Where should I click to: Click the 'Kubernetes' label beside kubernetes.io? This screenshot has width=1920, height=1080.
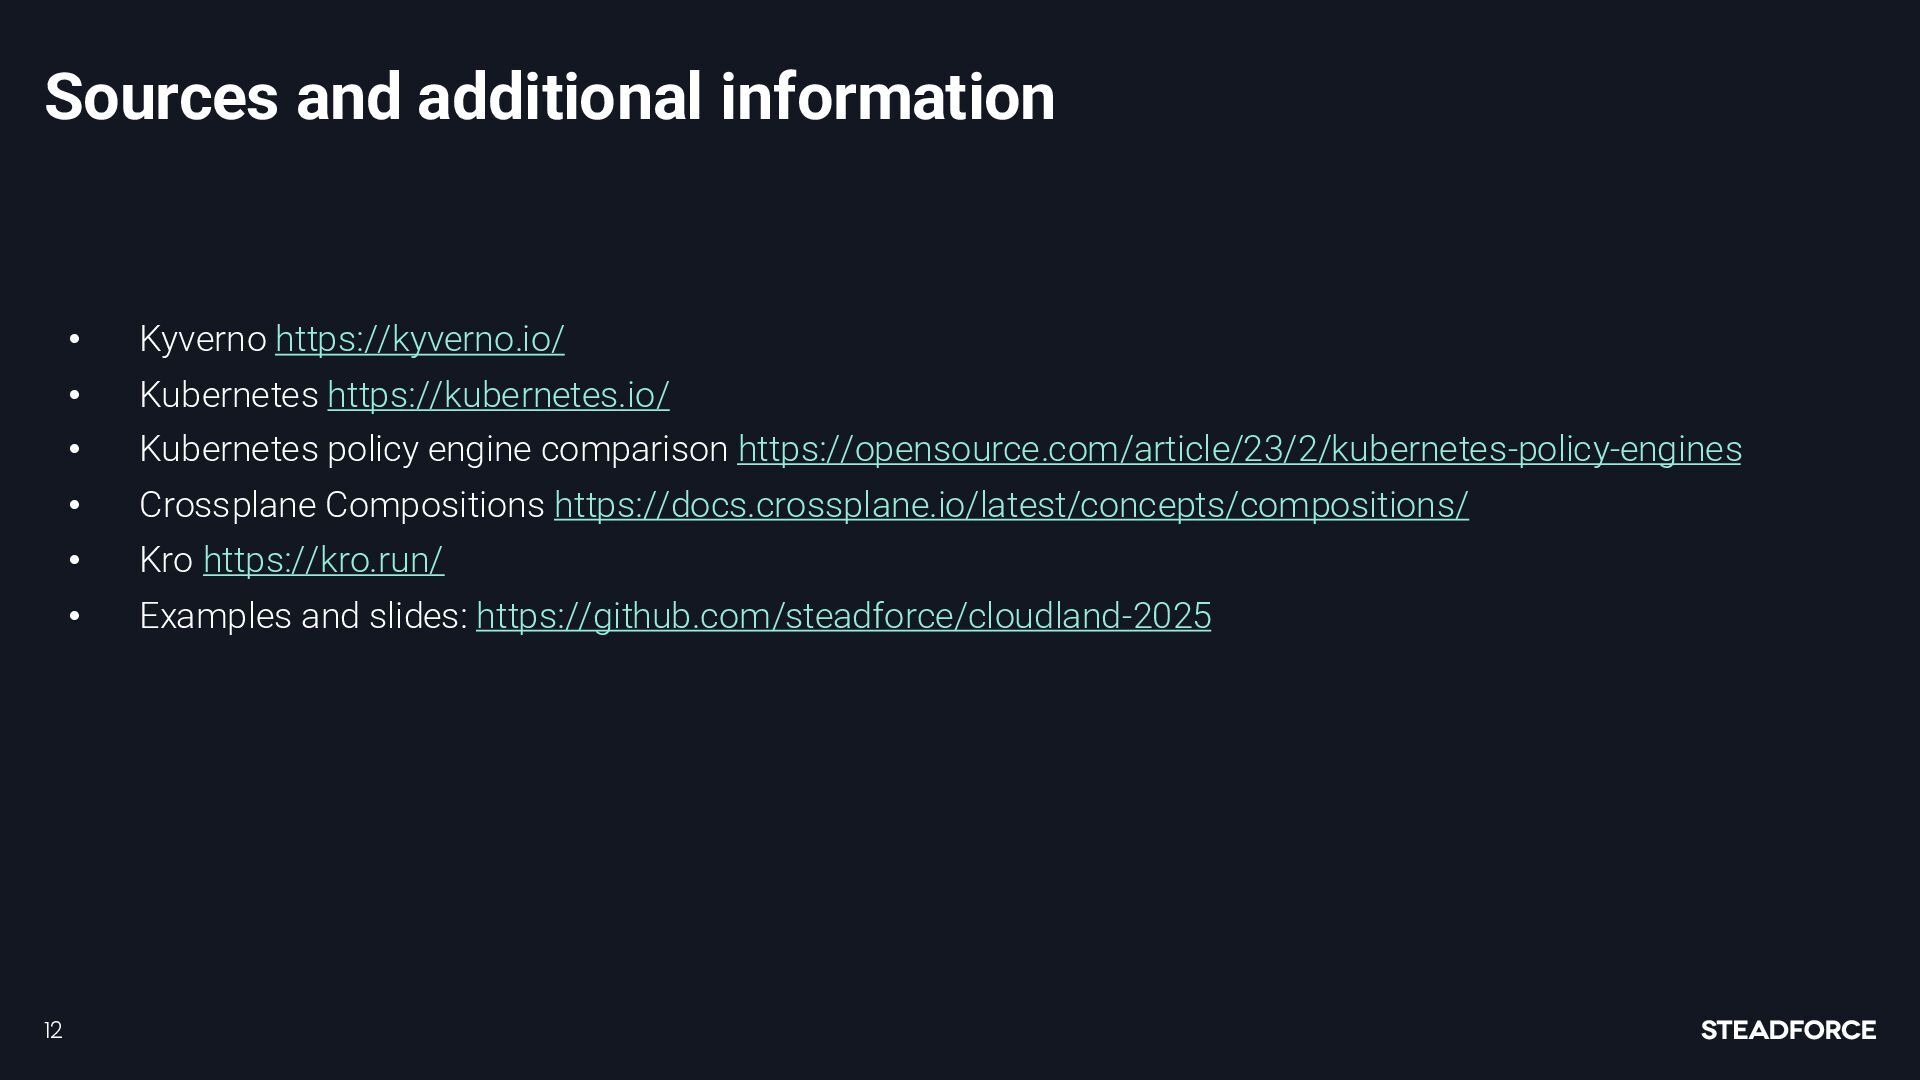(x=229, y=395)
